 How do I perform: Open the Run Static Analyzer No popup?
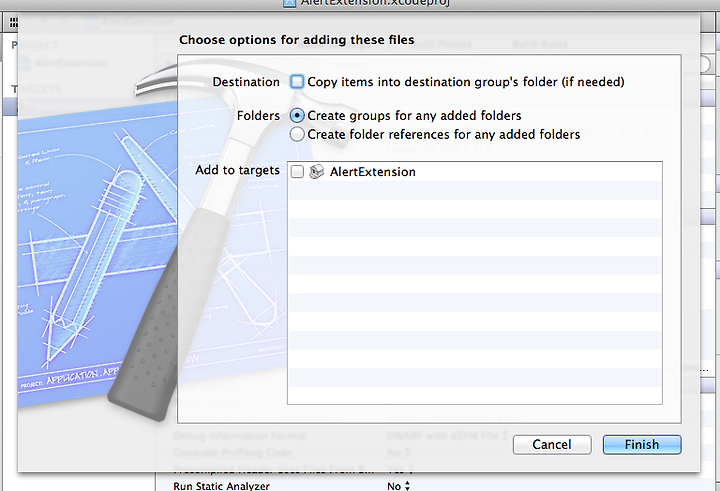[399, 485]
